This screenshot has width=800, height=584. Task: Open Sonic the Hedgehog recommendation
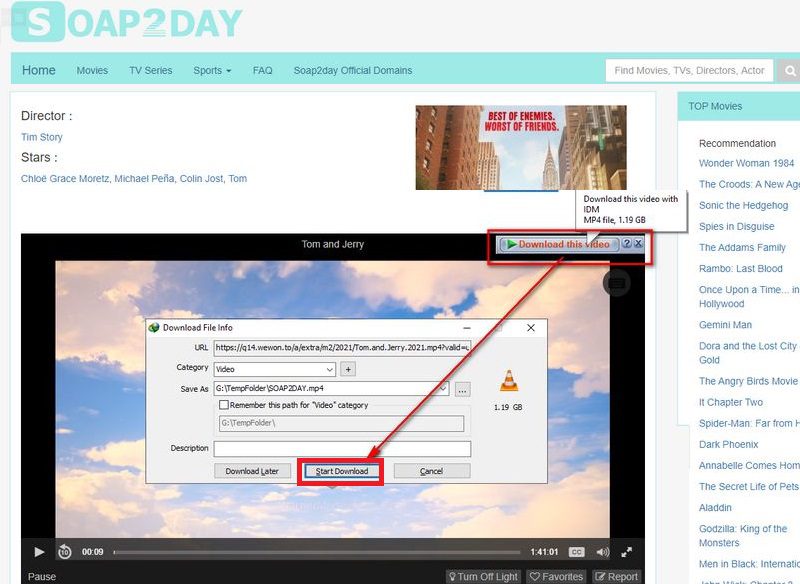coord(743,205)
